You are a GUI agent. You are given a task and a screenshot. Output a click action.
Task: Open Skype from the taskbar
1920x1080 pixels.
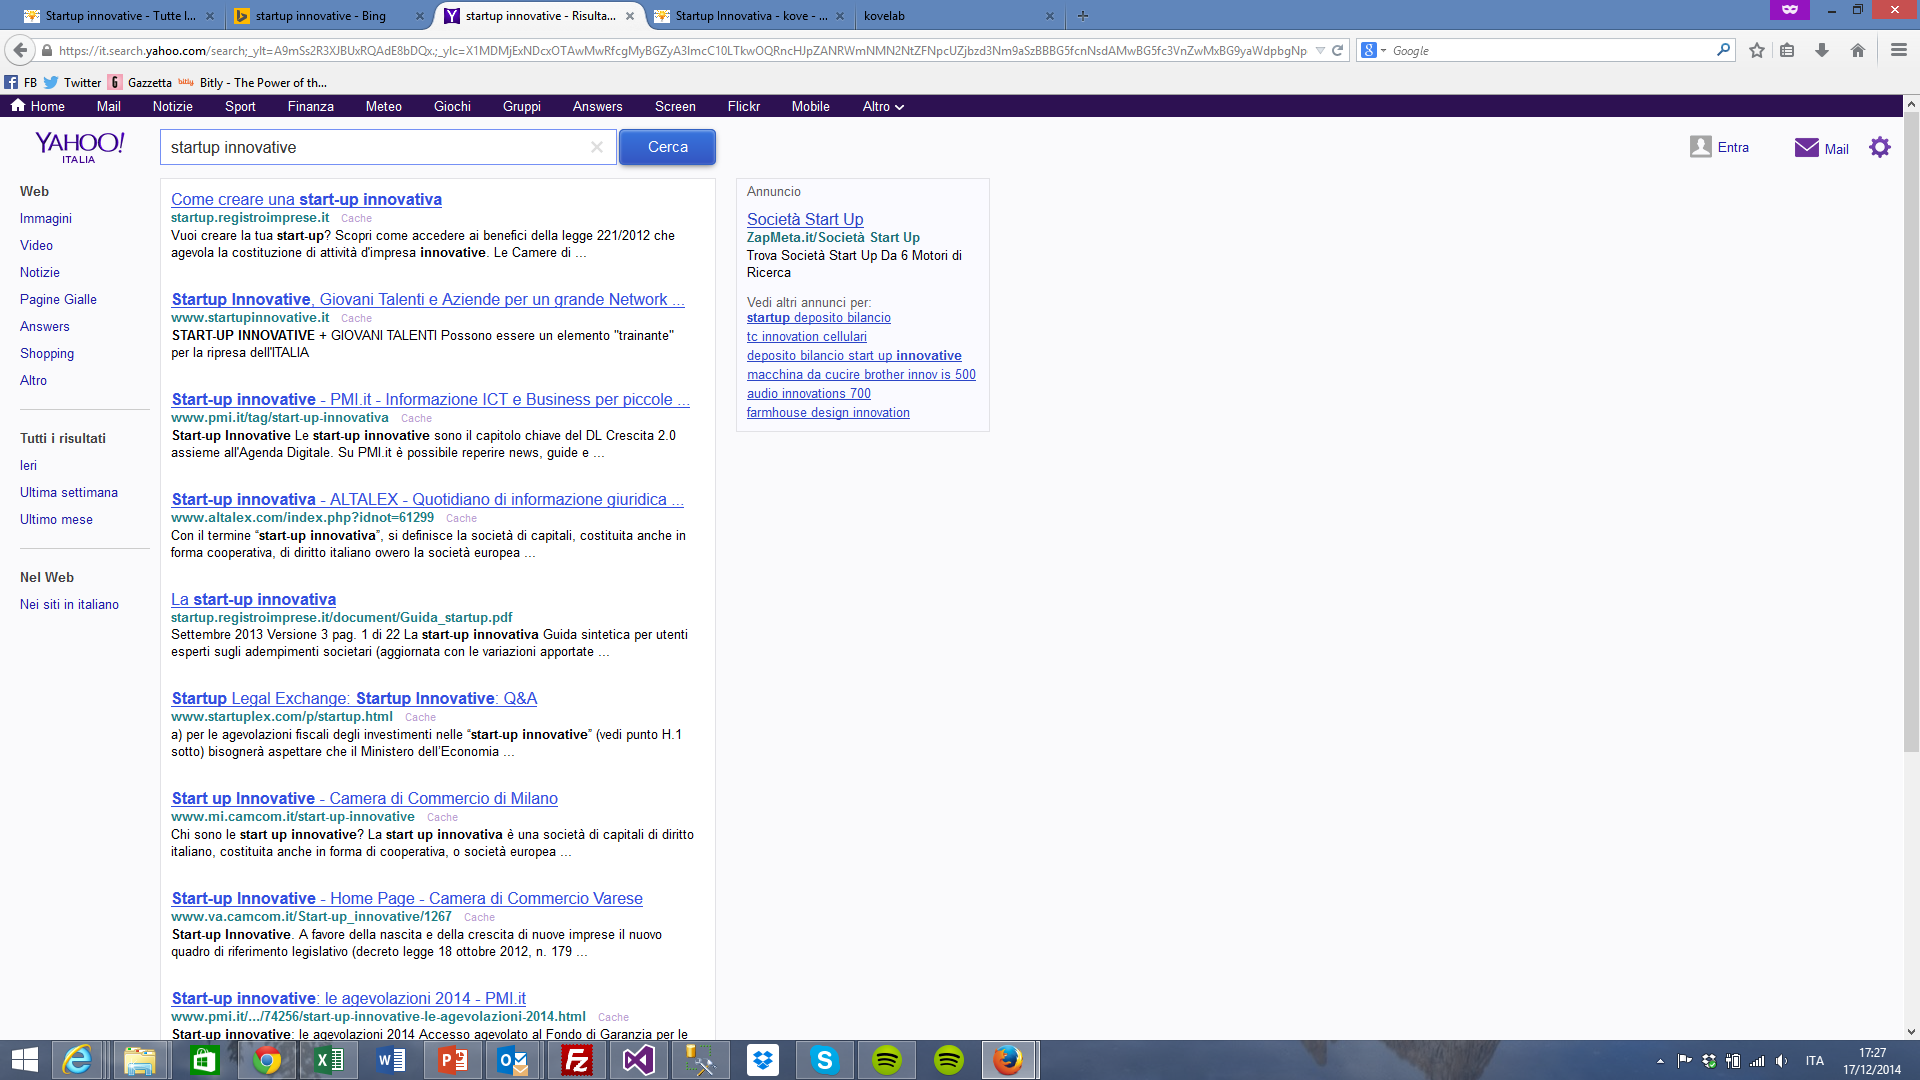[x=824, y=1060]
